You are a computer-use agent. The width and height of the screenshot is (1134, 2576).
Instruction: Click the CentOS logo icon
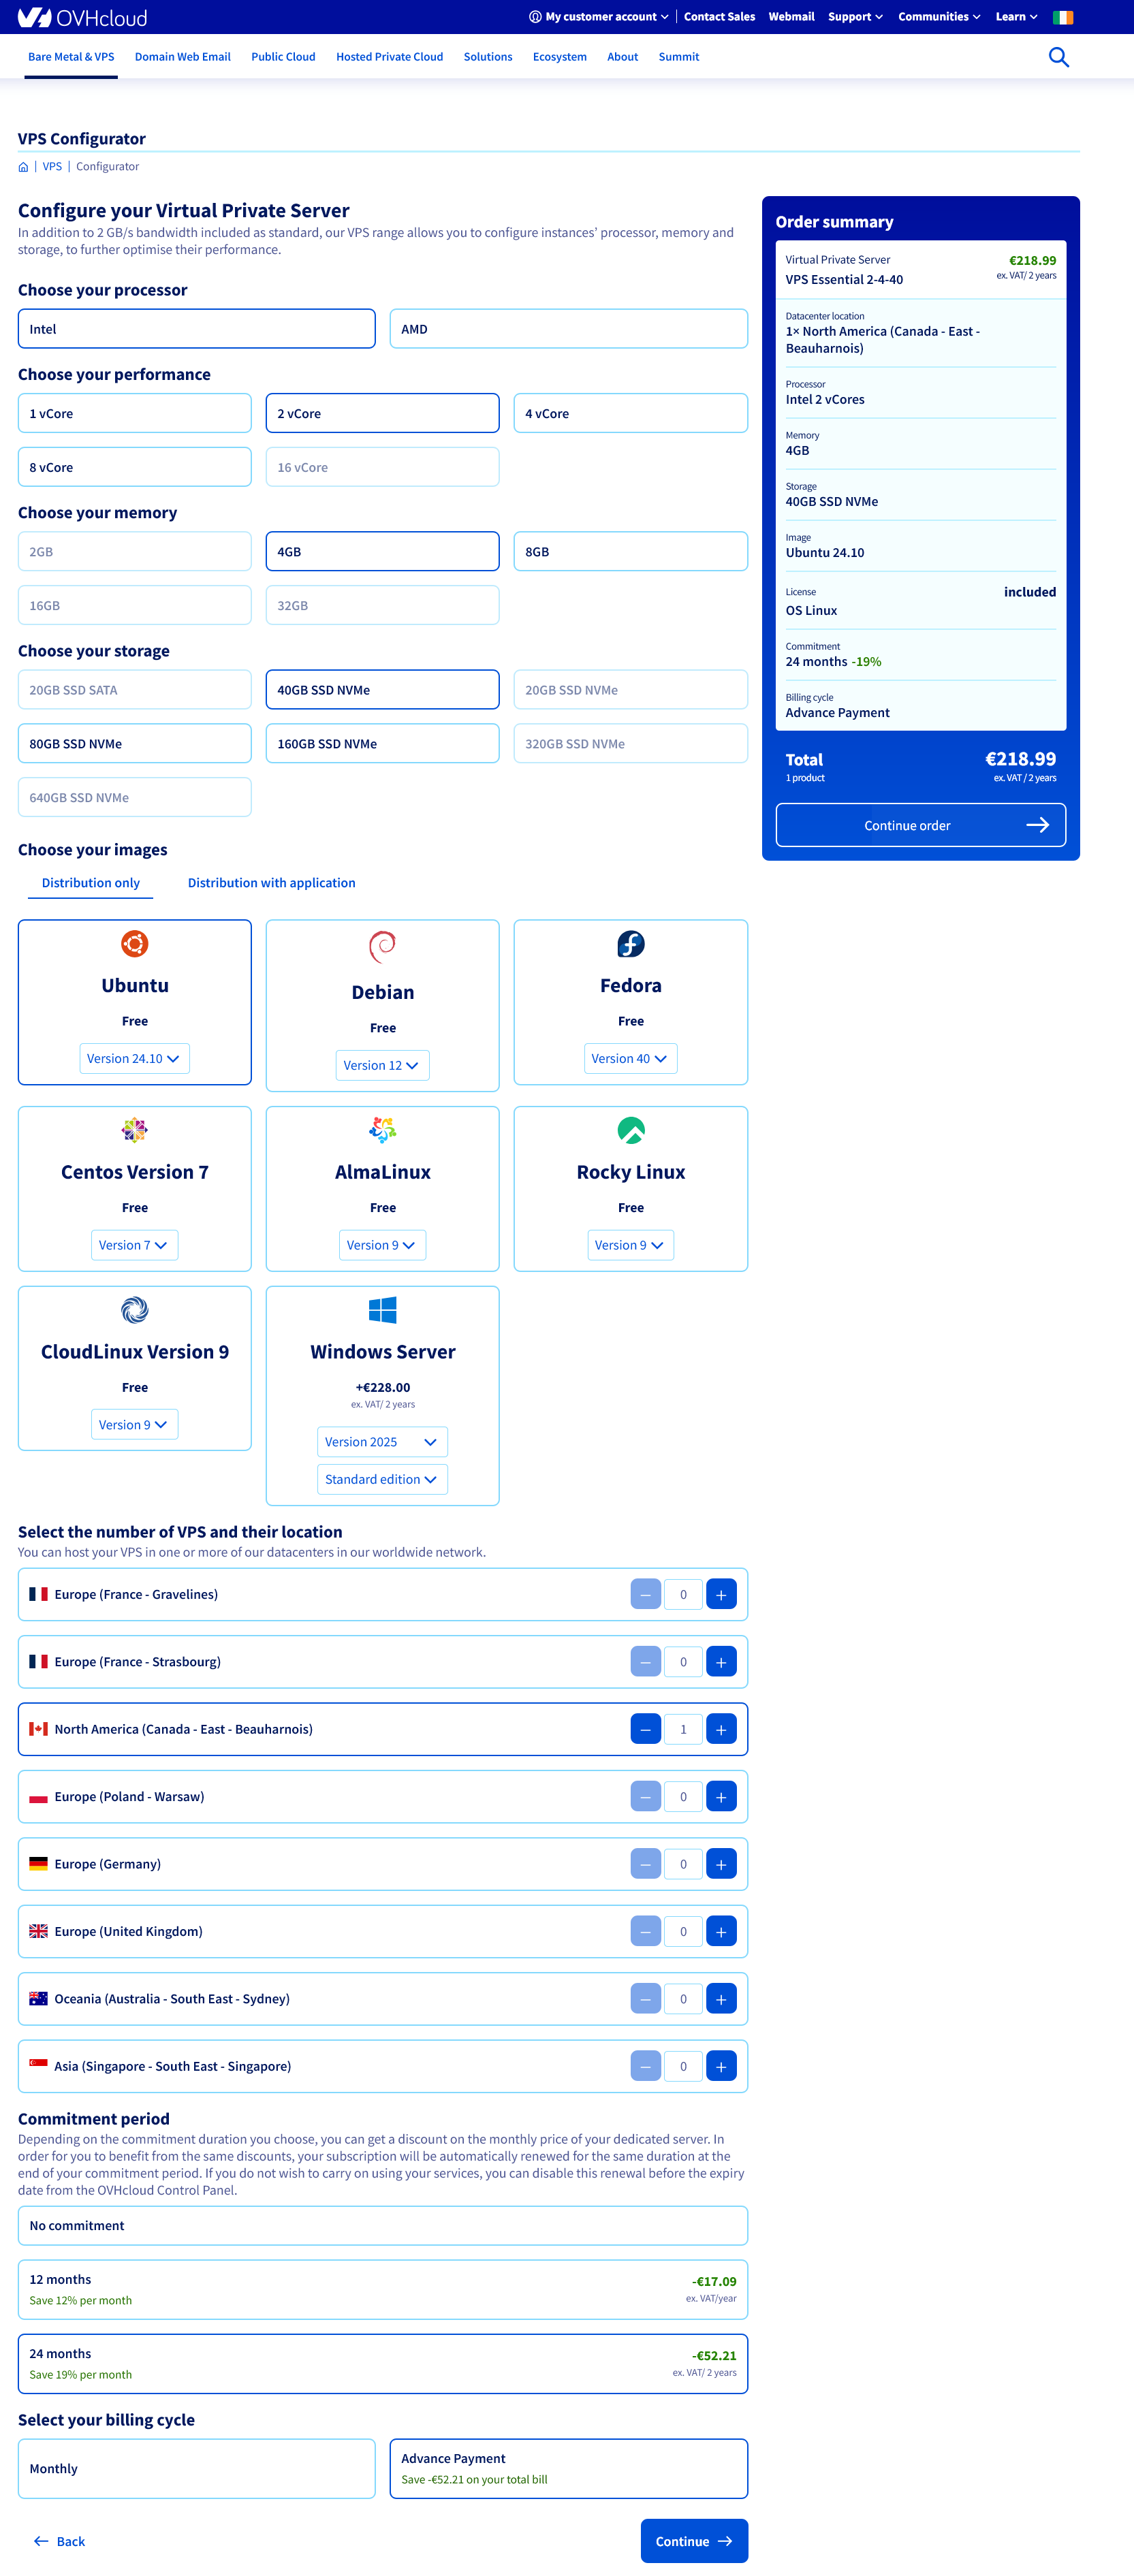[135, 1130]
